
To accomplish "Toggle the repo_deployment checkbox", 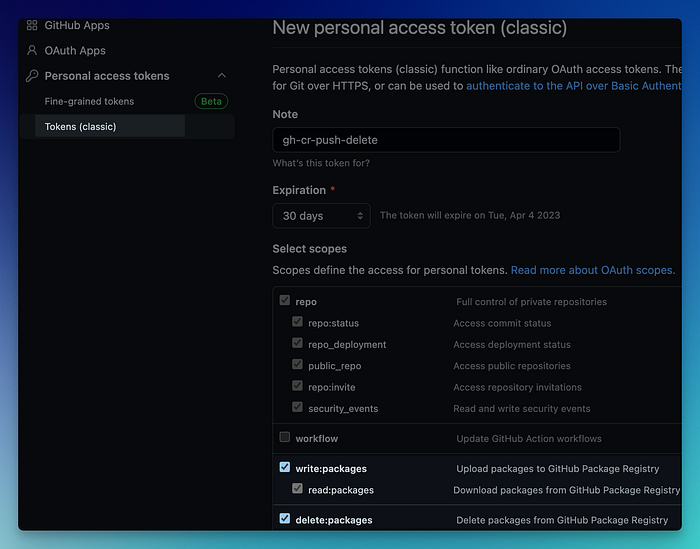I will click(297, 343).
